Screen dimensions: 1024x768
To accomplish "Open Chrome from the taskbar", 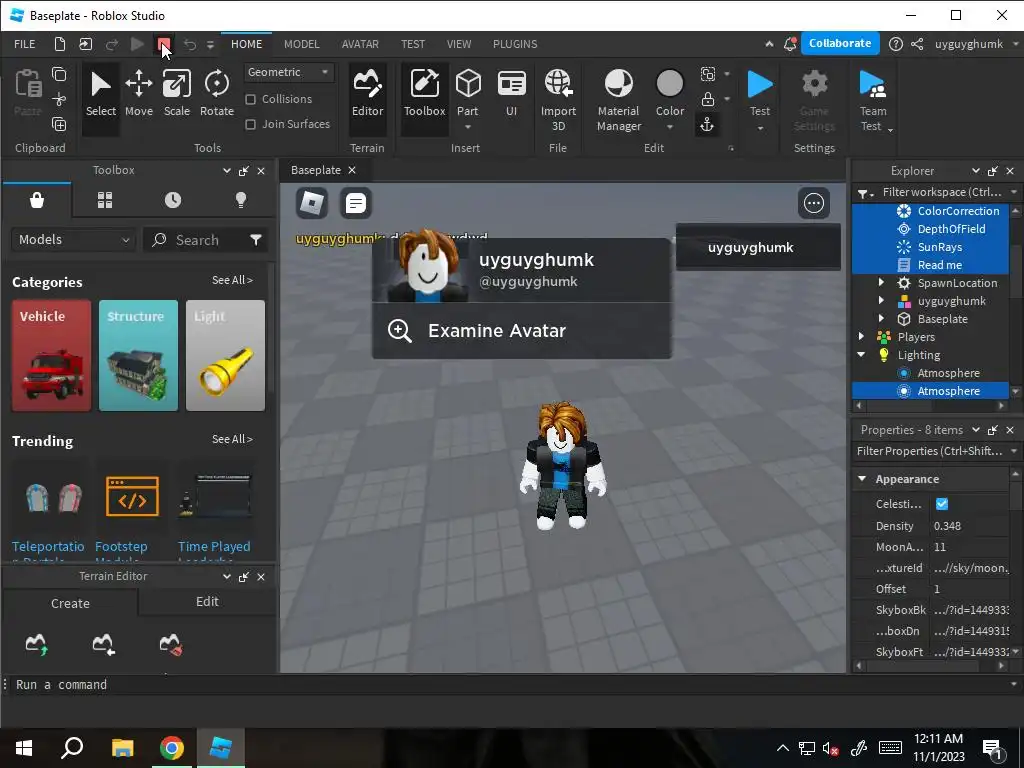I will [x=172, y=748].
